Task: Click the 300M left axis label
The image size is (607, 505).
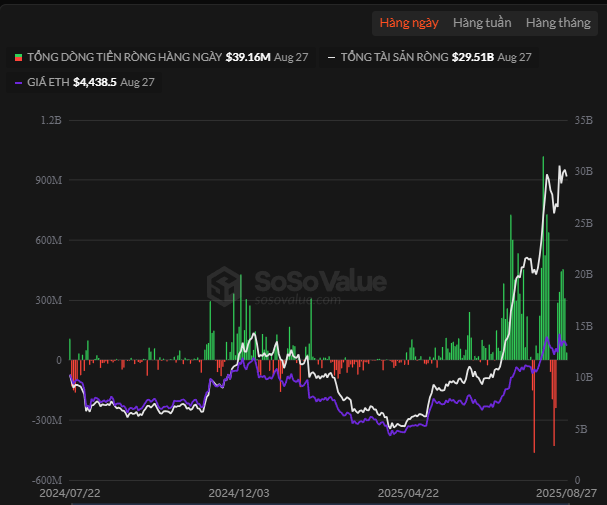Action: click(49, 300)
